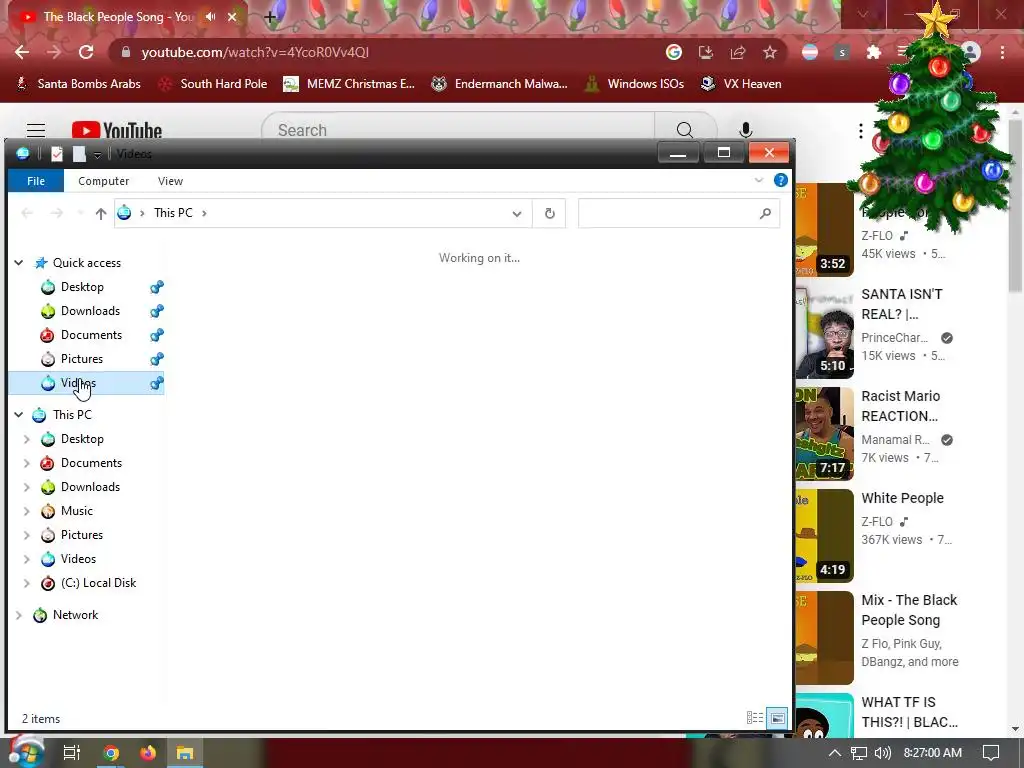
Task: Click the install app icon in address bar
Action: 706,52
